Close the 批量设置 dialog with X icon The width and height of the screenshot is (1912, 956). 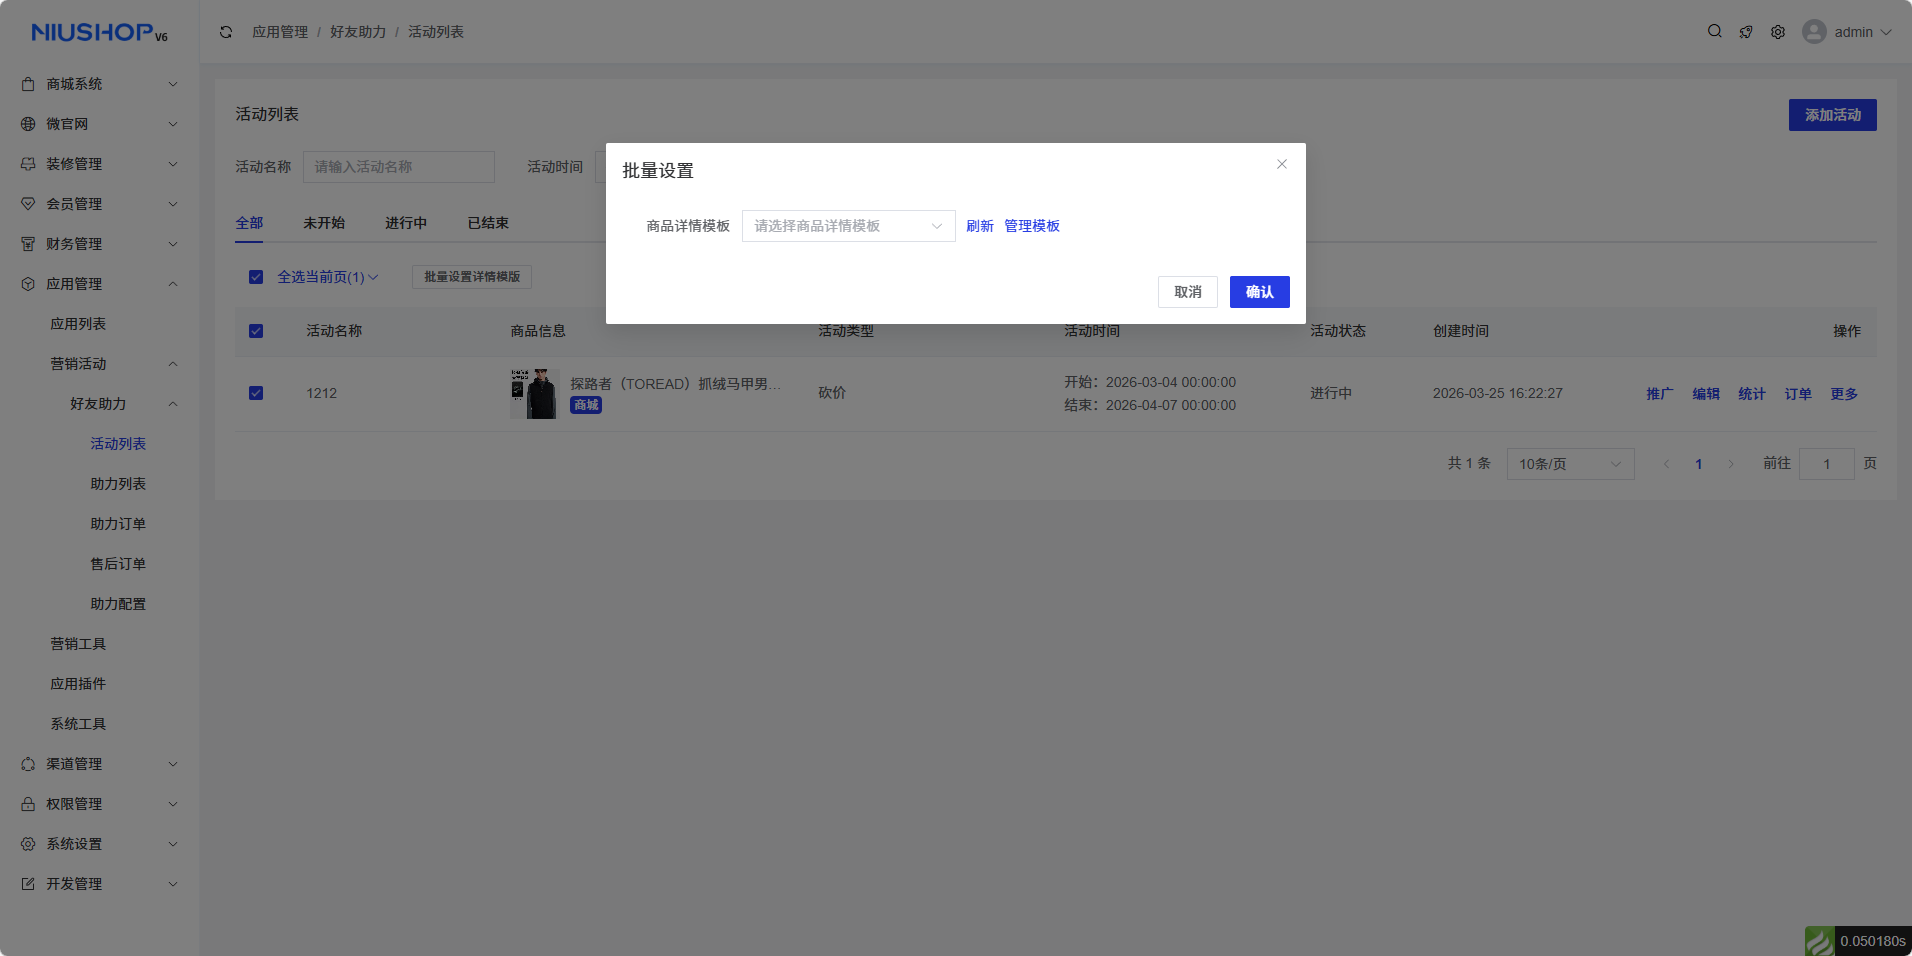tap(1282, 164)
